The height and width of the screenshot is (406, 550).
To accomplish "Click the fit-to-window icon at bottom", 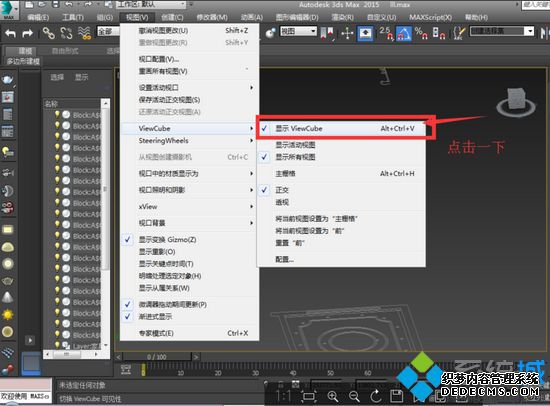I will tap(309, 397).
